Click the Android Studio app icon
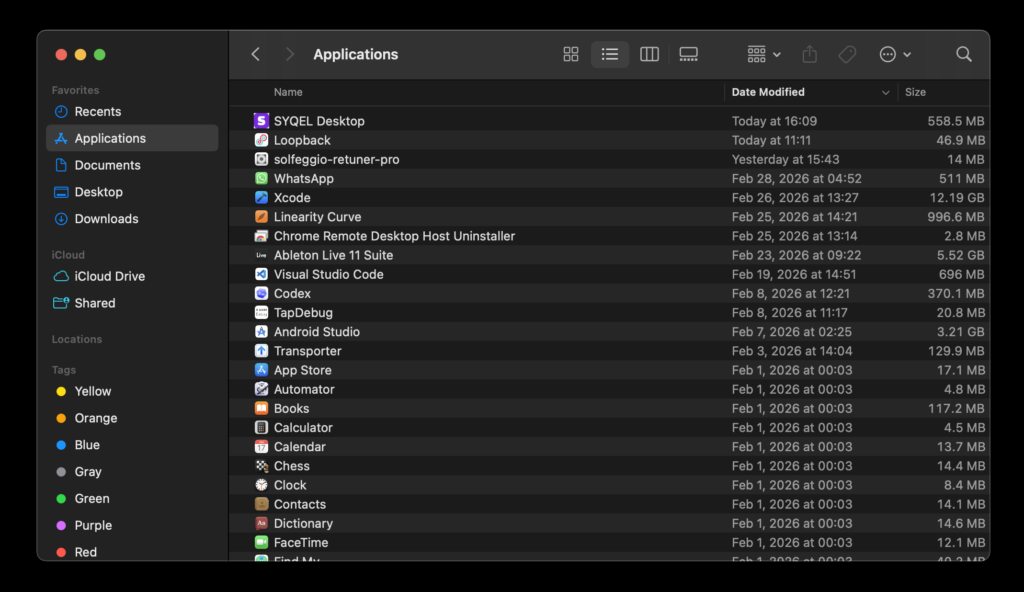 click(261, 332)
